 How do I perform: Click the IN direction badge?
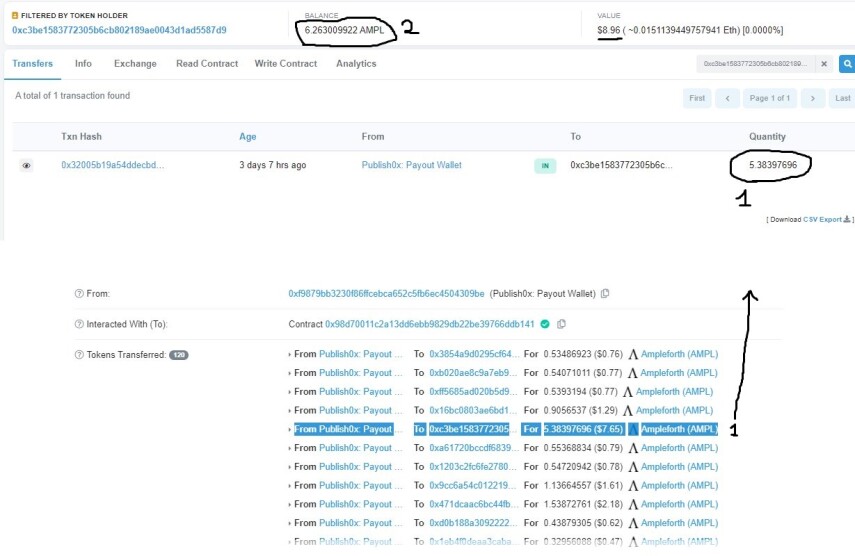pos(545,166)
